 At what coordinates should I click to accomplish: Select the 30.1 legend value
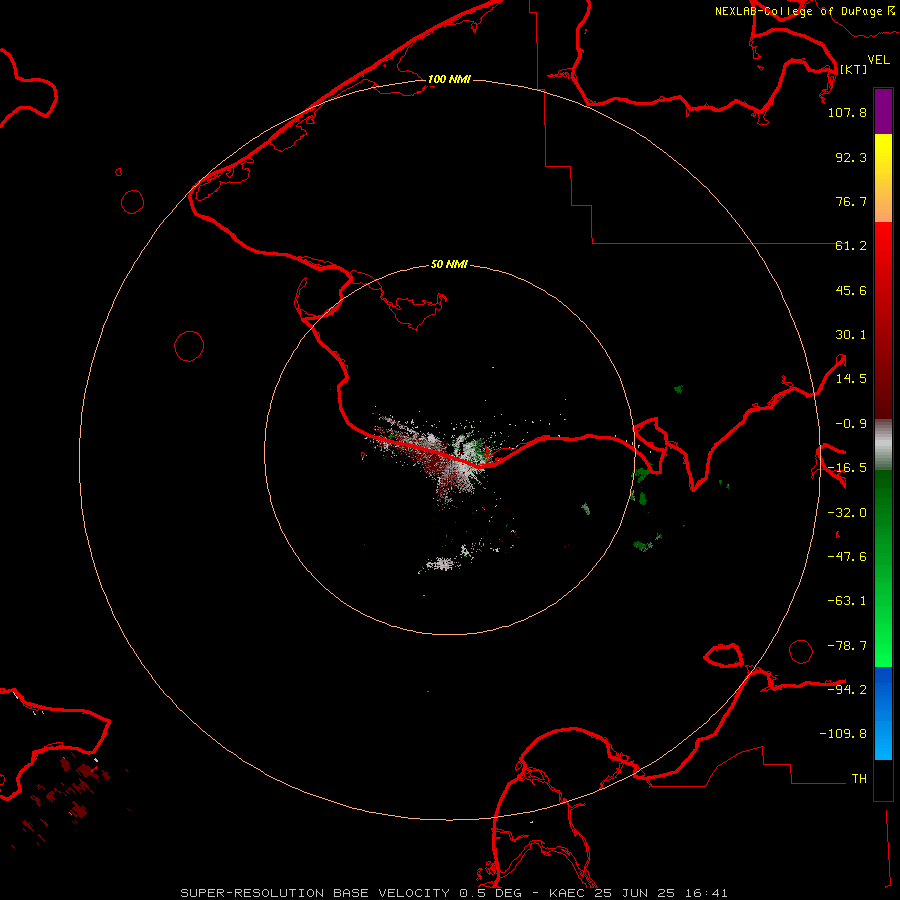[851, 335]
